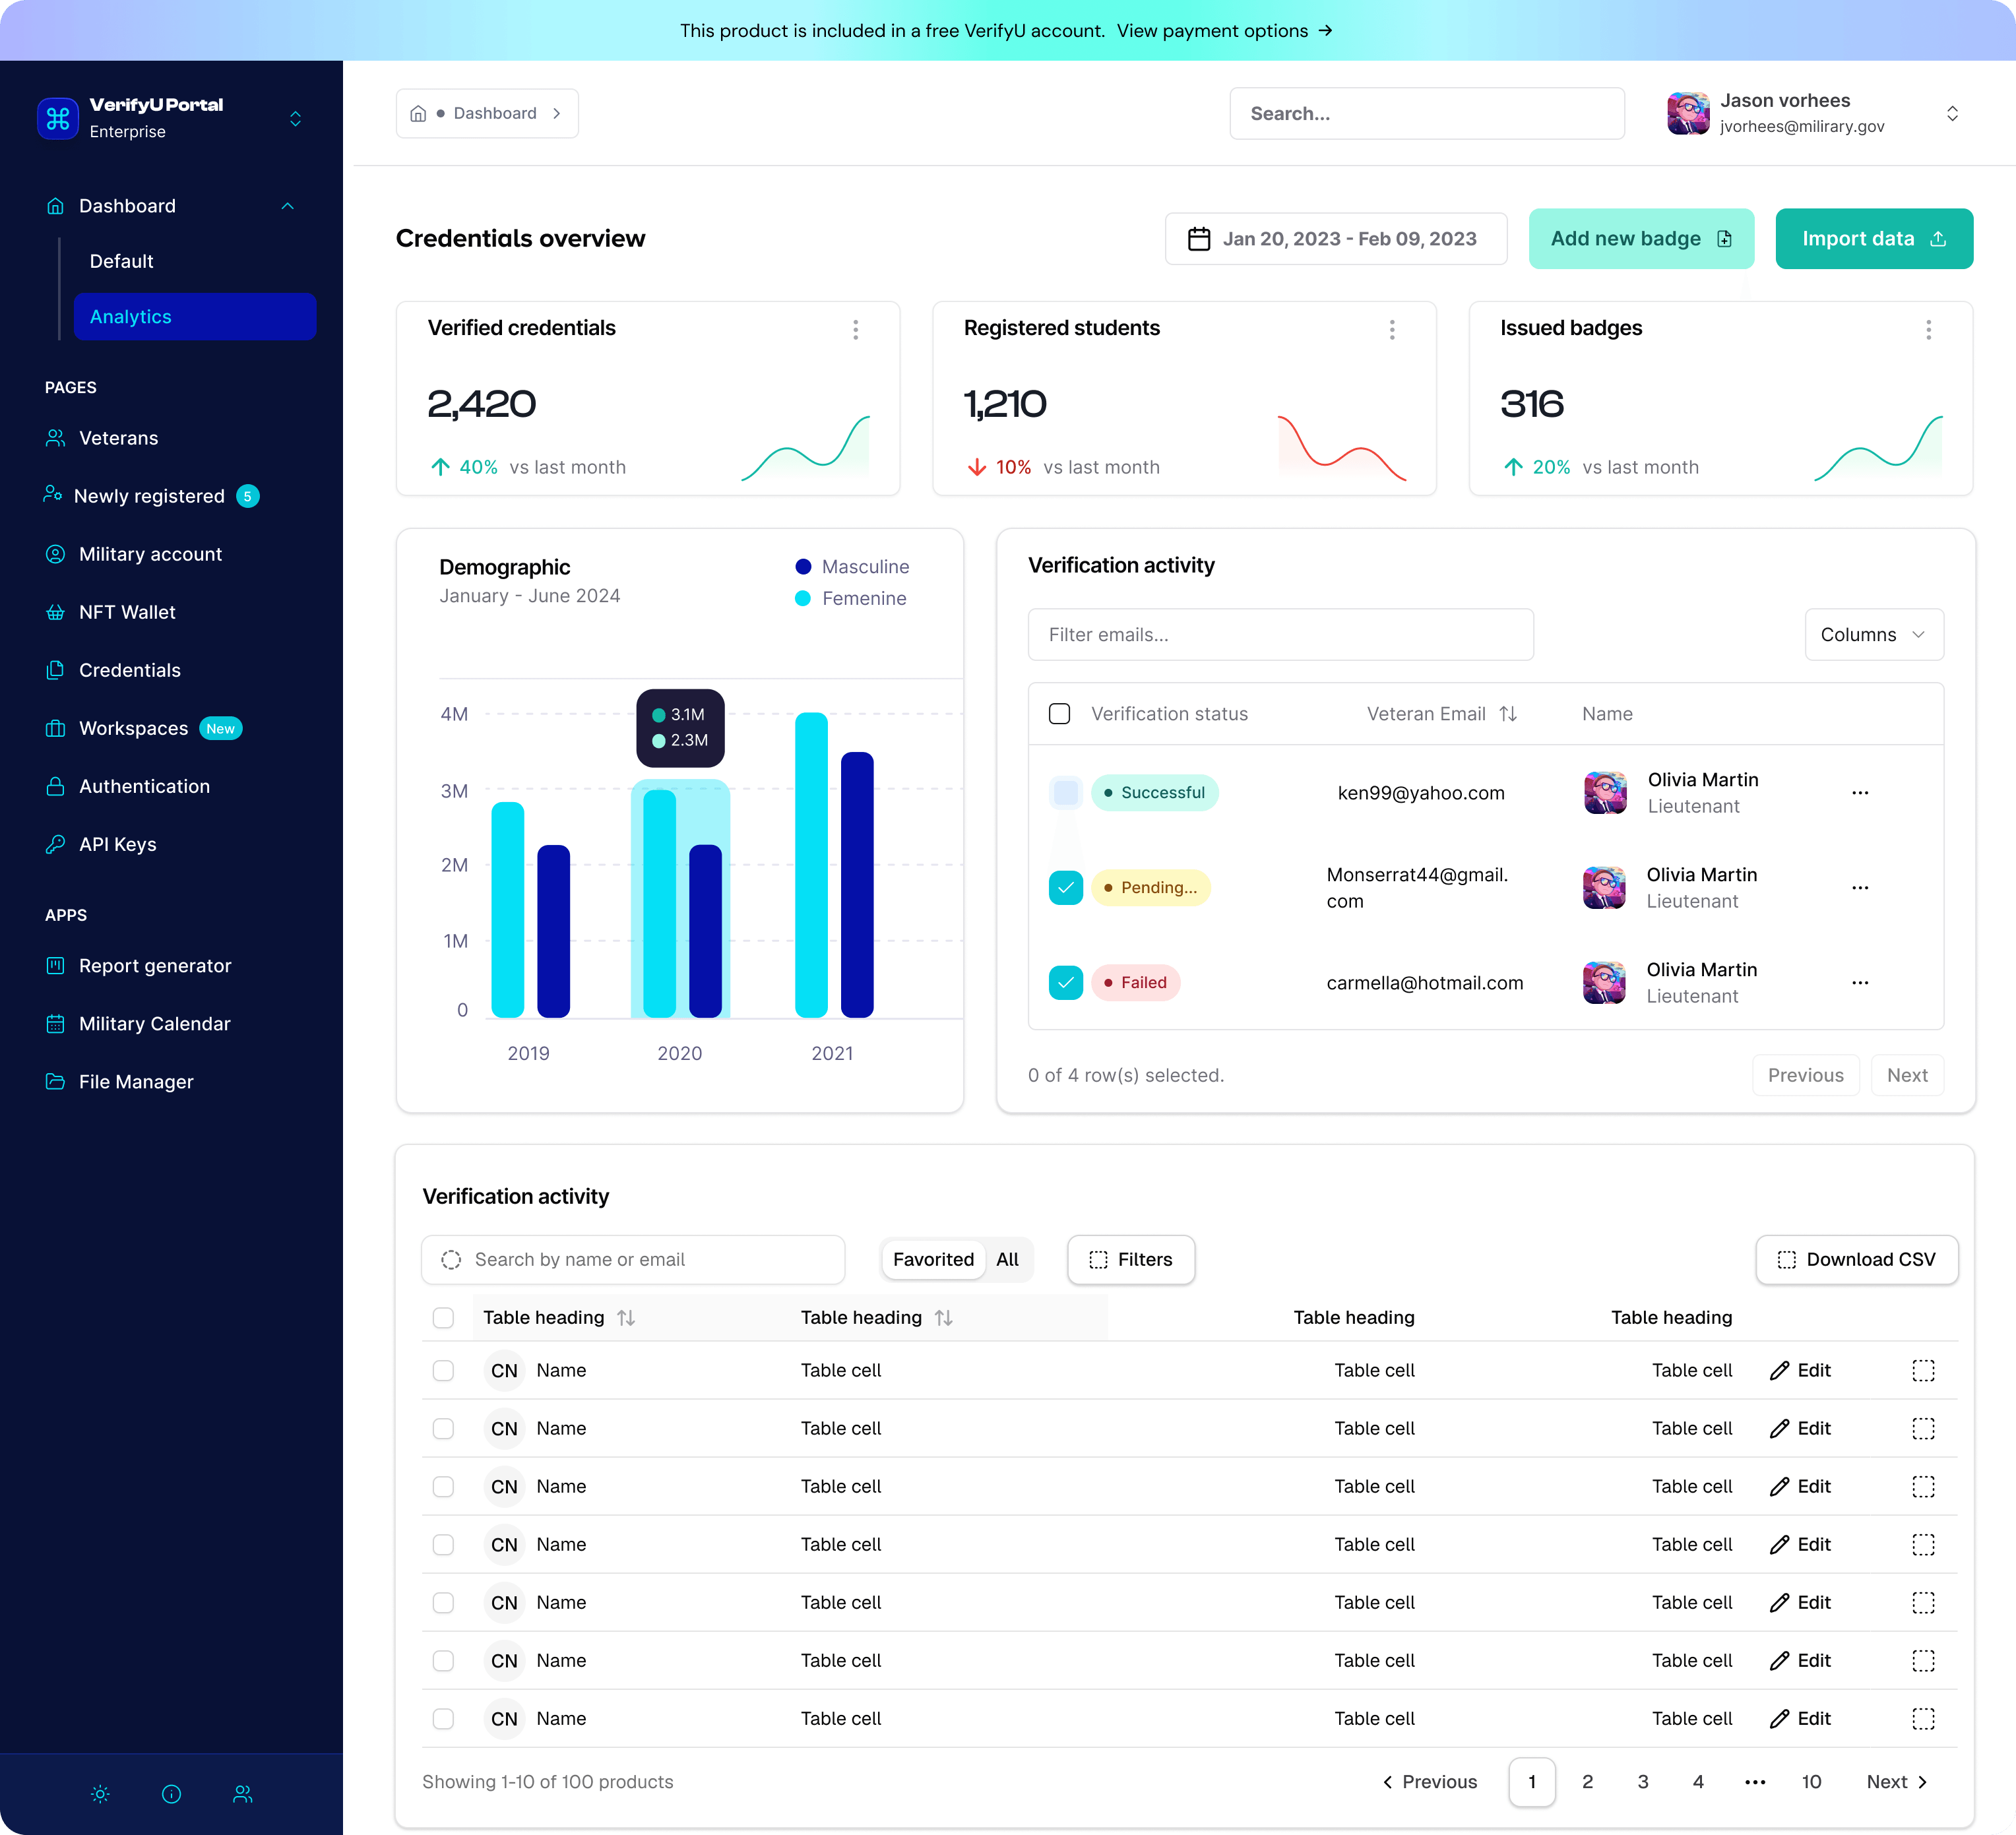Open the Authentication section
The image size is (2016, 1835).
point(144,786)
